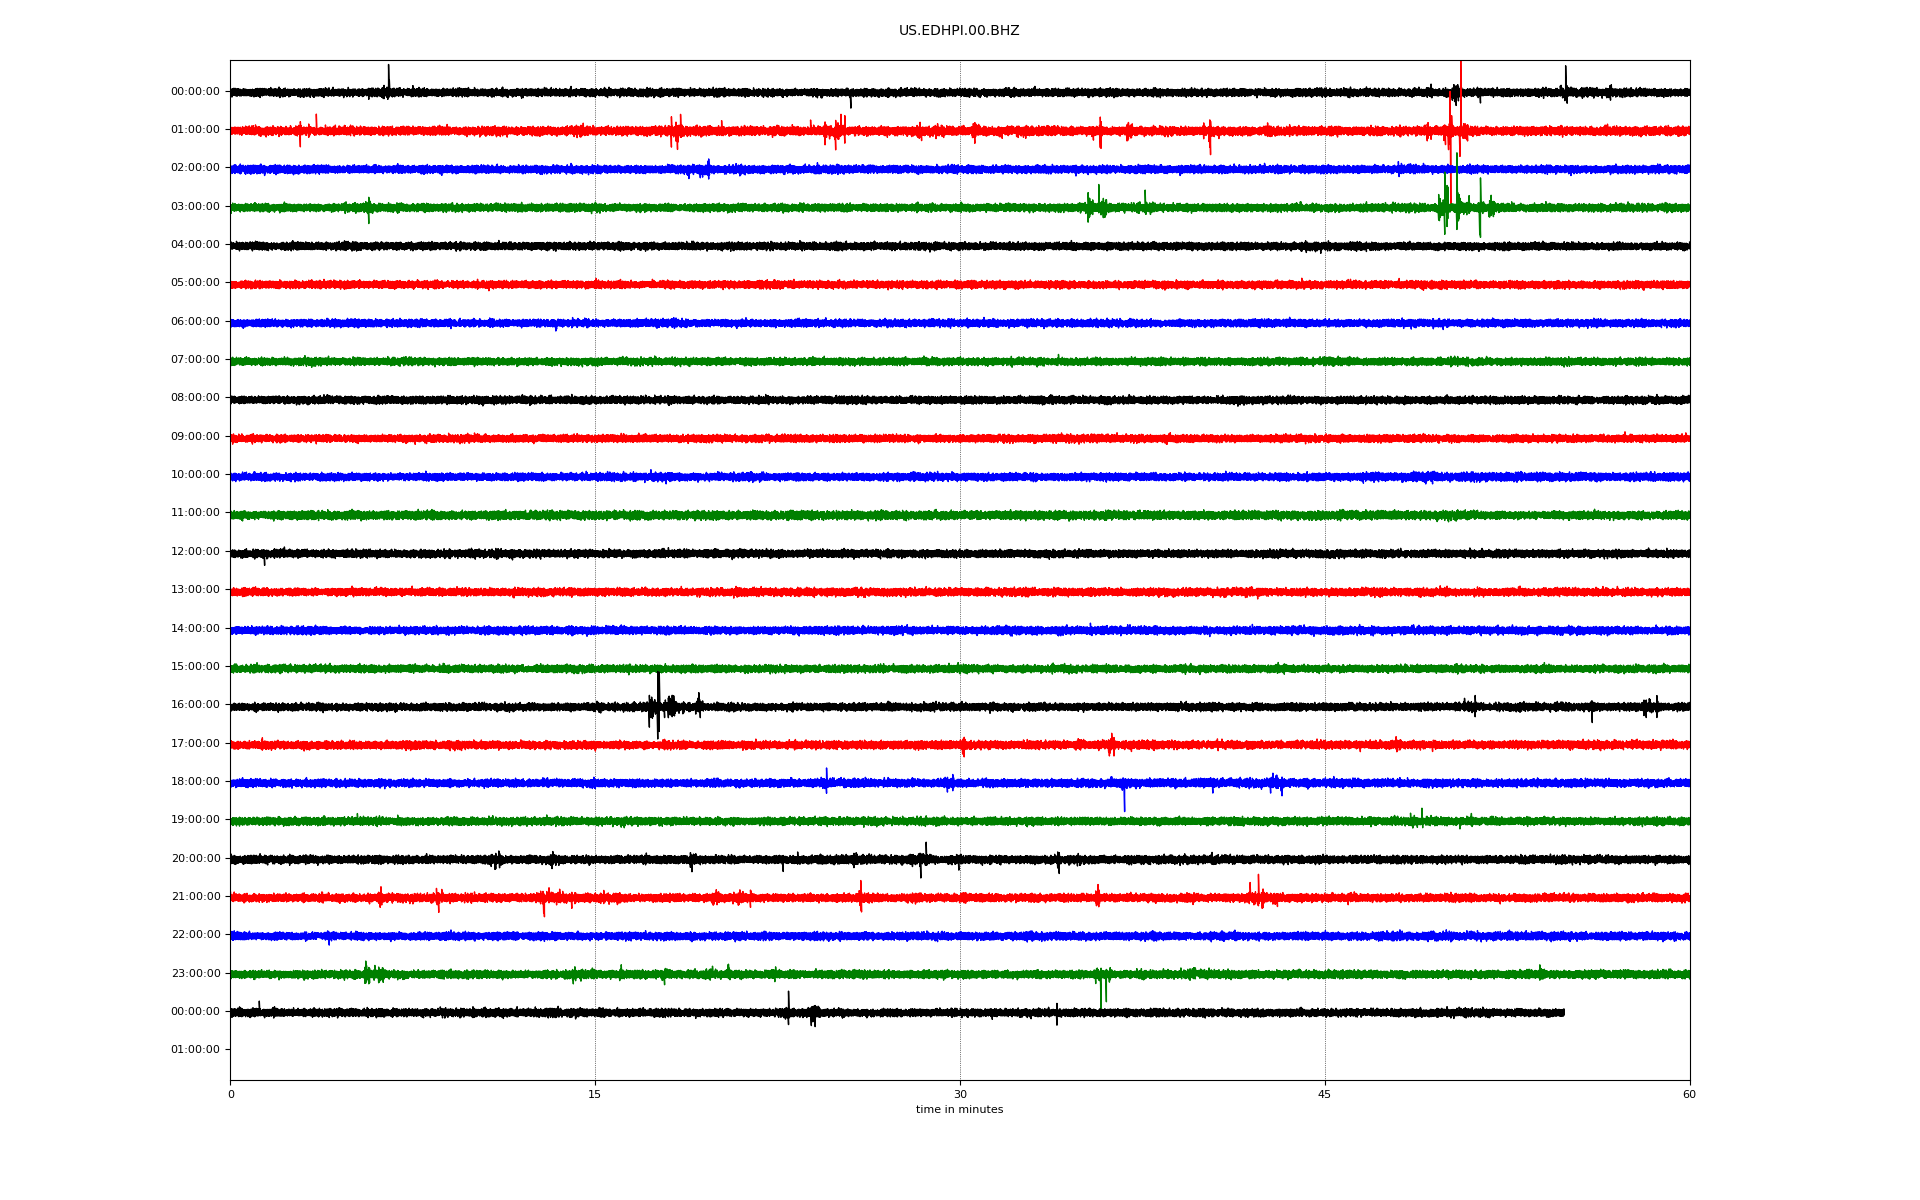Click the 12:00:00 row label
The image size is (1920, 1200).
(195, 552)
